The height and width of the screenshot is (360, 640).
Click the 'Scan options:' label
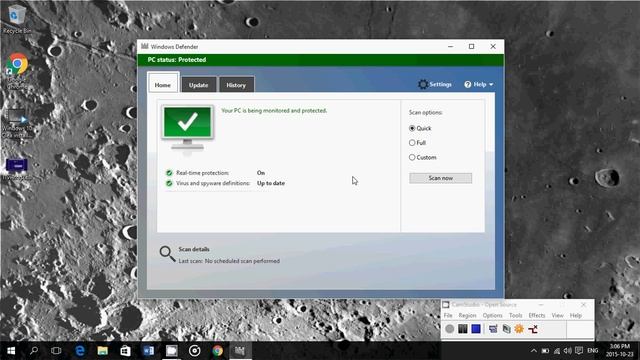(426, 112)
